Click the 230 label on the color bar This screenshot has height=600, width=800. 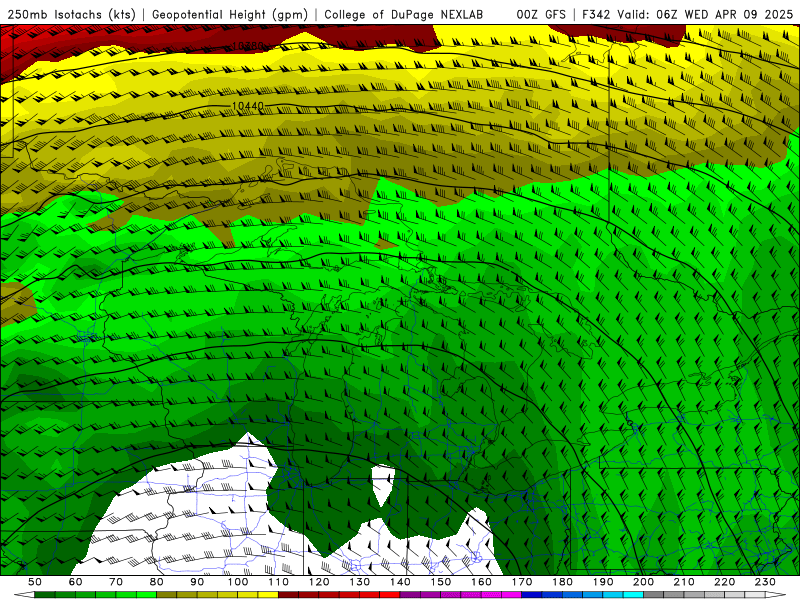coord(765,582)
